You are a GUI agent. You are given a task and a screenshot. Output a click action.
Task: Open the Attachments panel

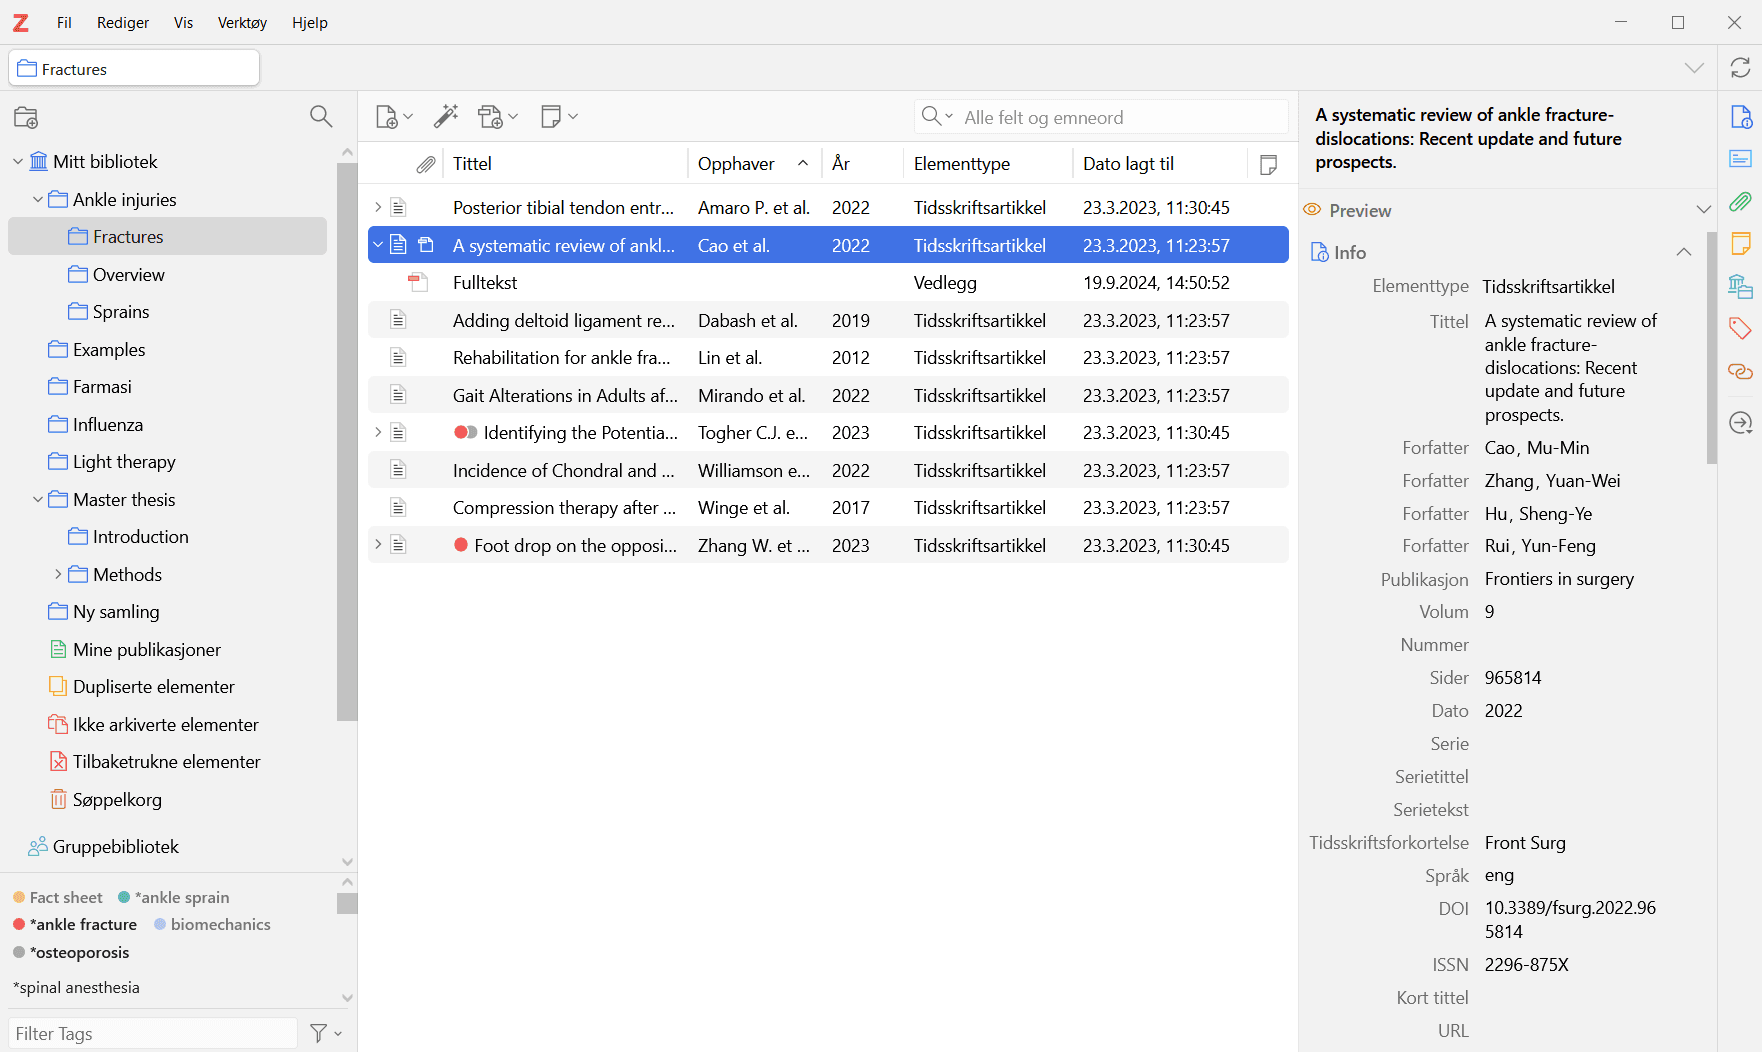(1741, 202)
